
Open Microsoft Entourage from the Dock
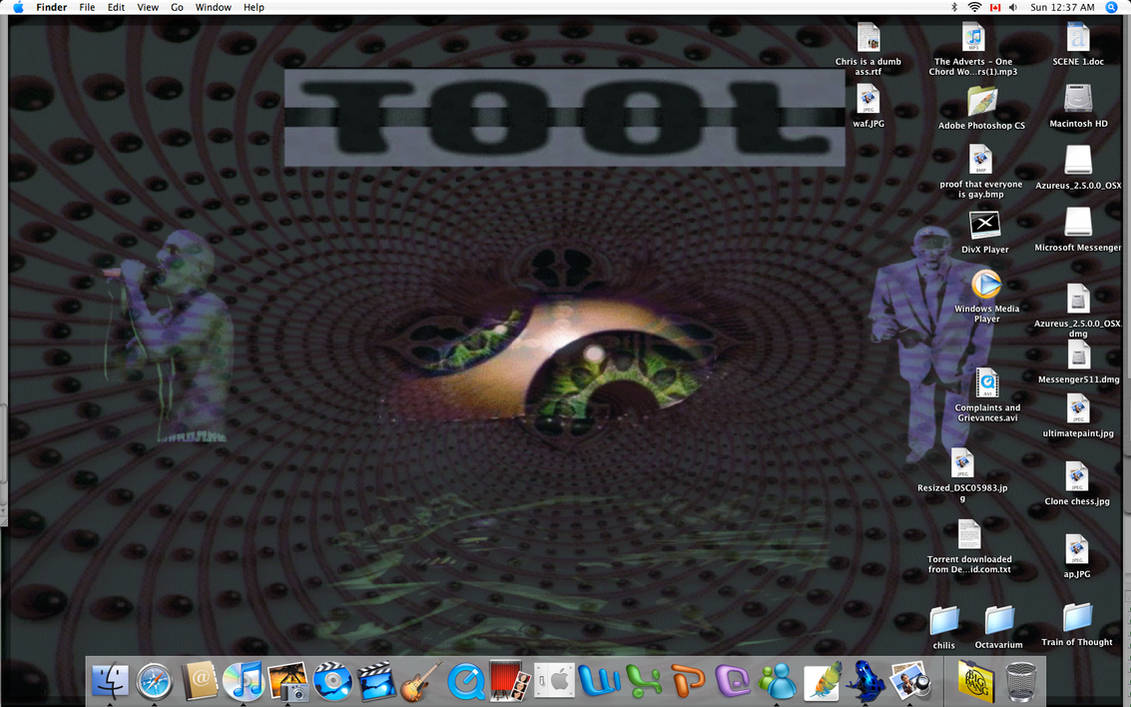coord(733,681)
